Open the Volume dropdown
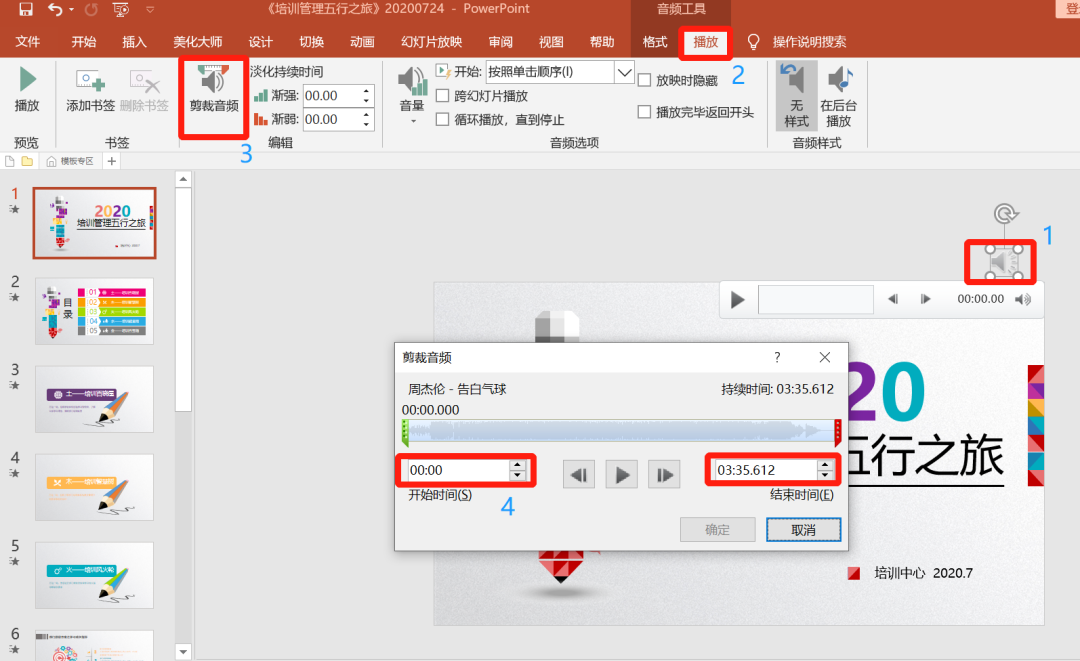Screen dimensions: 1080x661 413,95
